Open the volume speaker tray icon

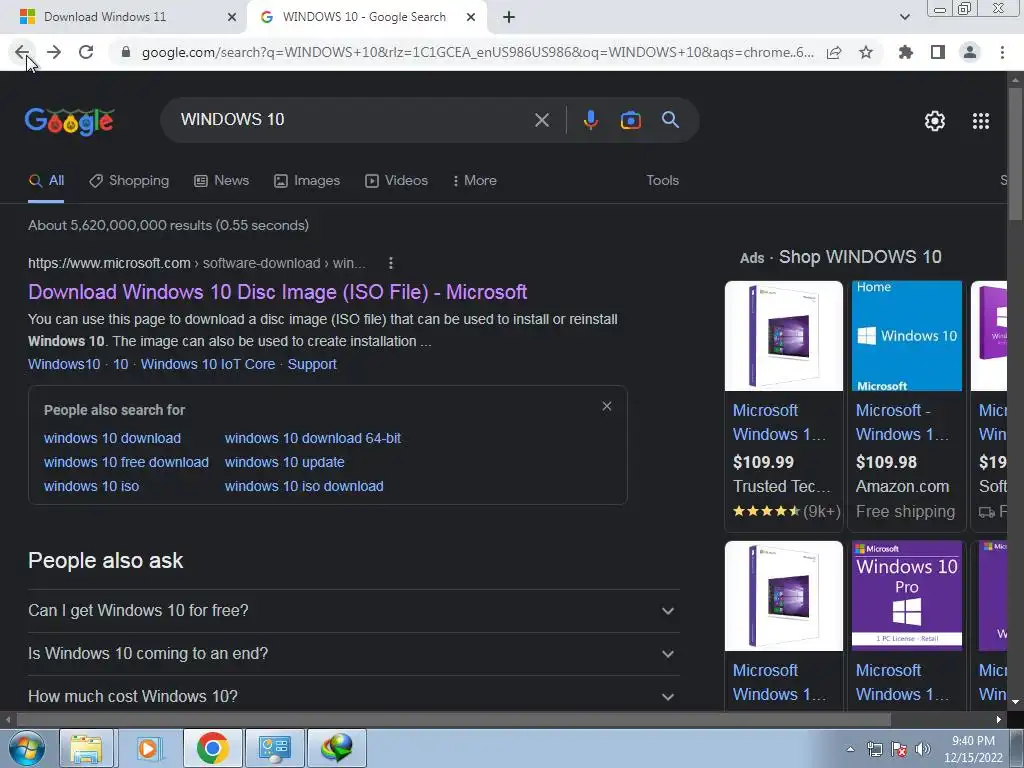(x=922, y=749)
